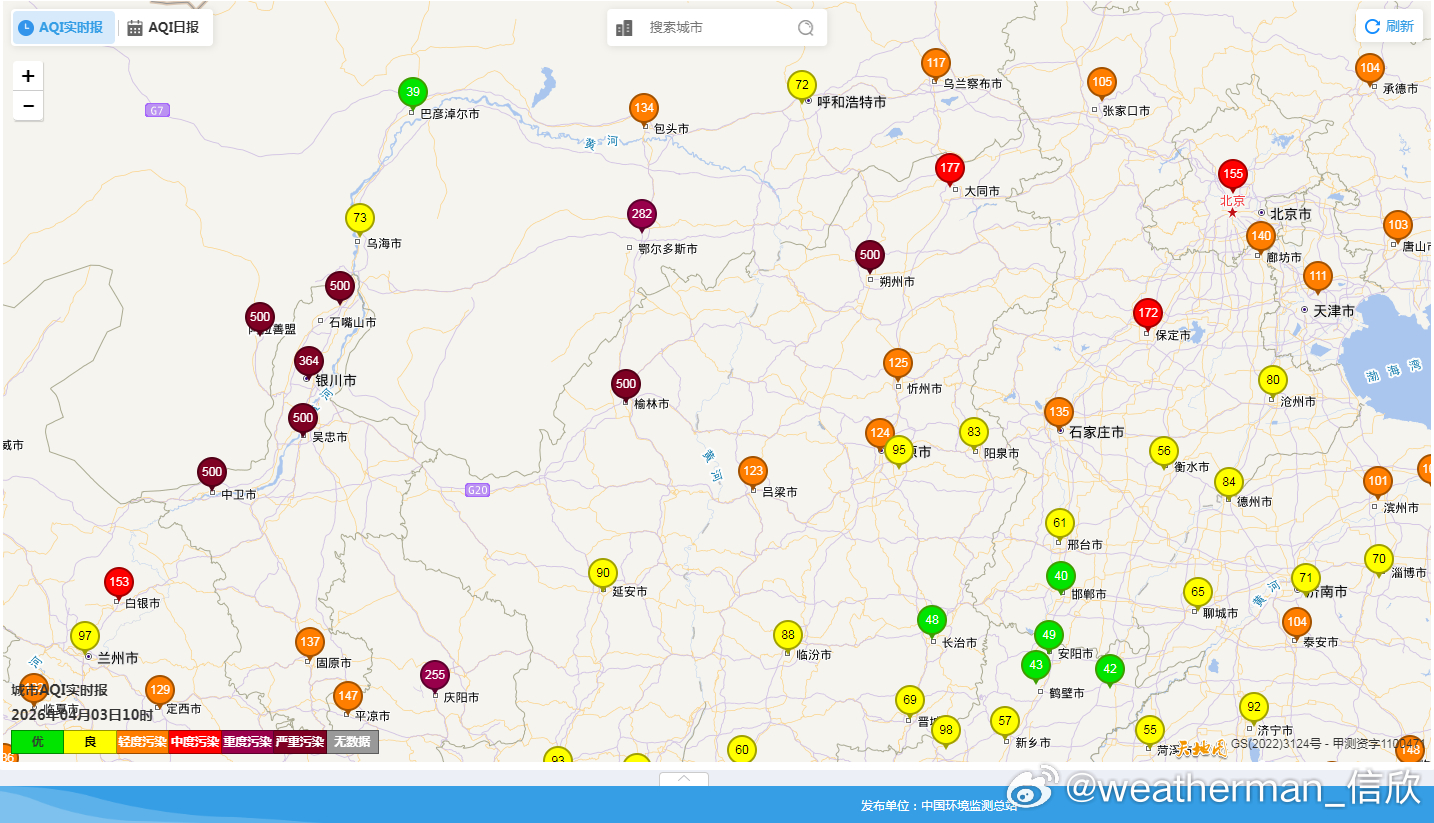Image resolution: width=1434 pixels, height=823 pixels.
Task: Click the 唐山市 city label
Action: pyautogui.click(x=1416, y=246)
